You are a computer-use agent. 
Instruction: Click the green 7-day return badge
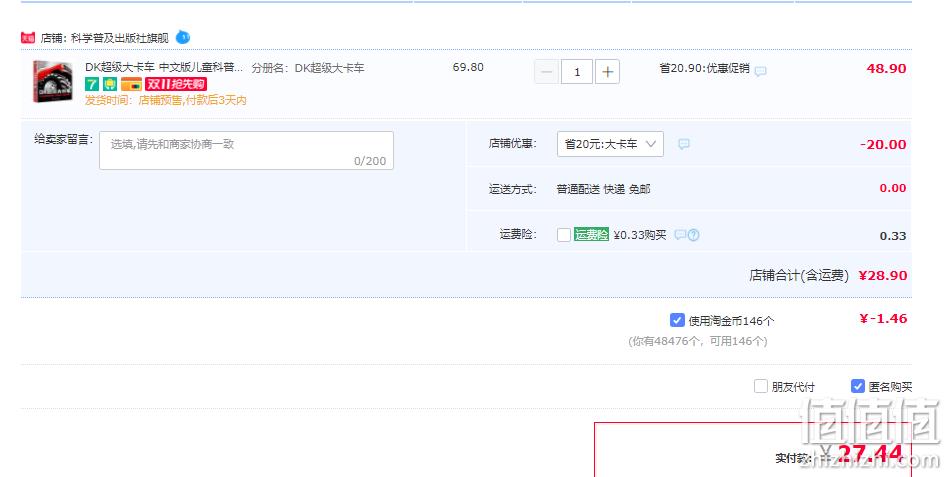91,84
